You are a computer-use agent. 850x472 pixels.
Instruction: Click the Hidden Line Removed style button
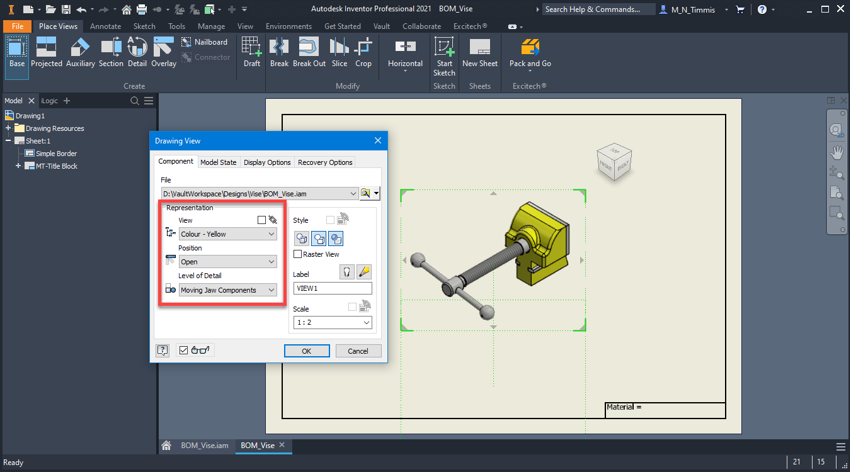coord(319,238)
